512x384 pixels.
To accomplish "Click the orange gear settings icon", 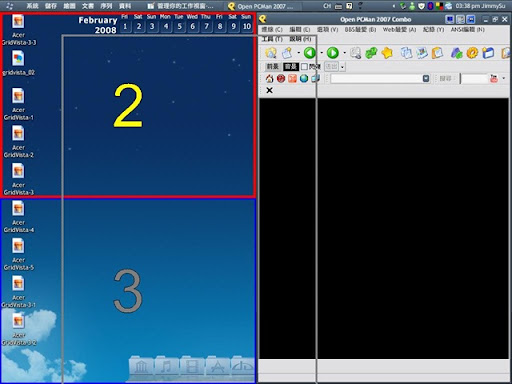I will click(472, 53).
